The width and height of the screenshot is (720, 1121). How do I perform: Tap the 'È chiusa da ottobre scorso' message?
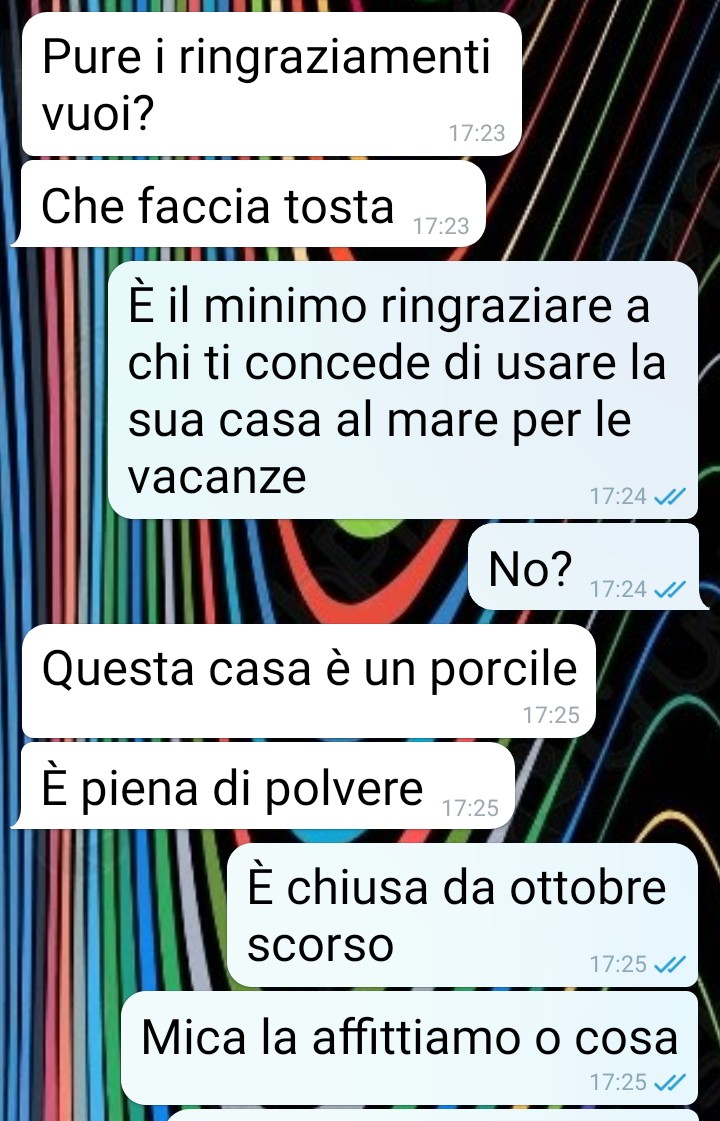pos(462,915)
